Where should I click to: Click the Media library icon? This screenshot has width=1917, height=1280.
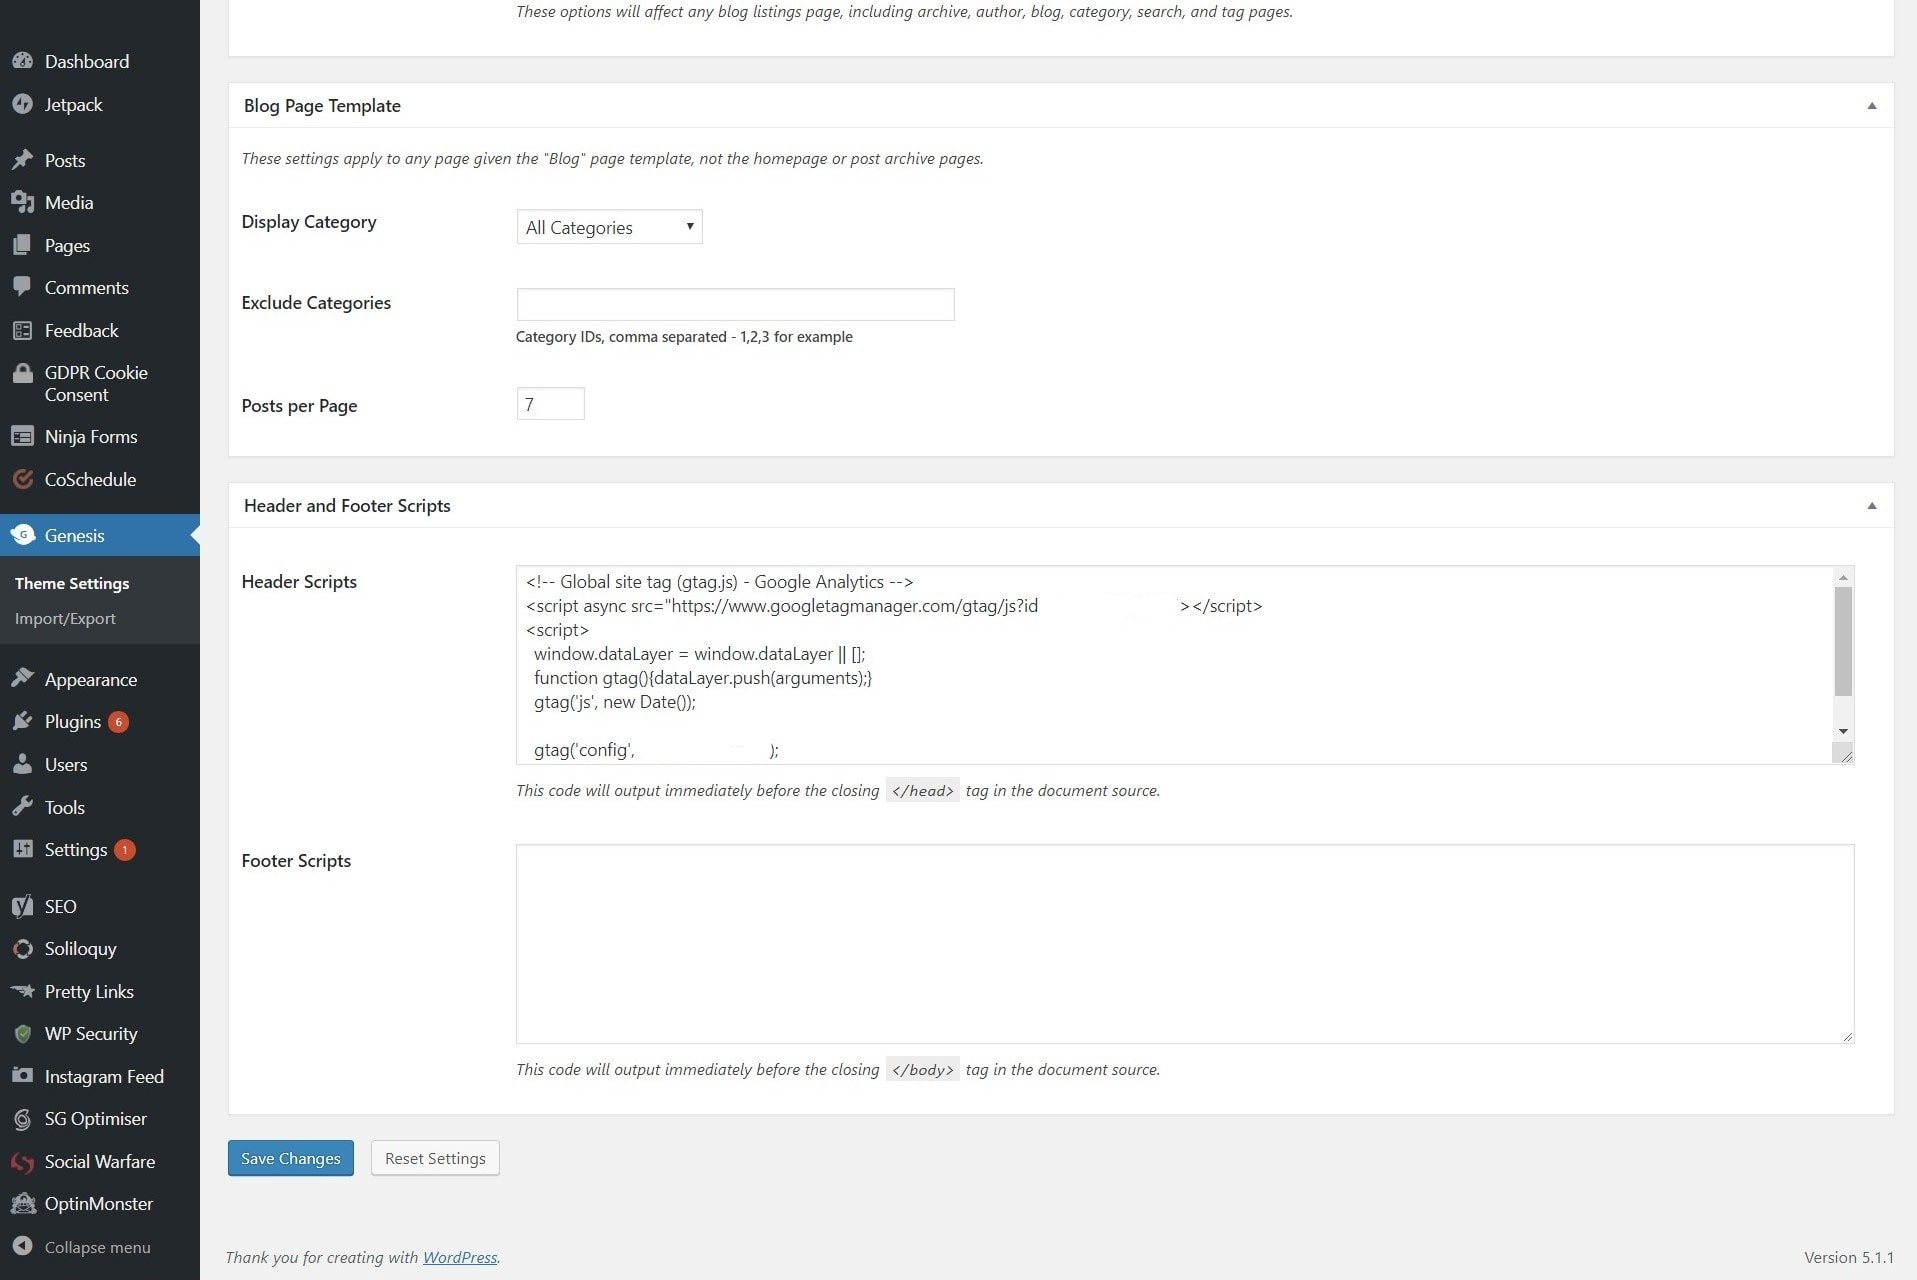[x=22, y=202]
